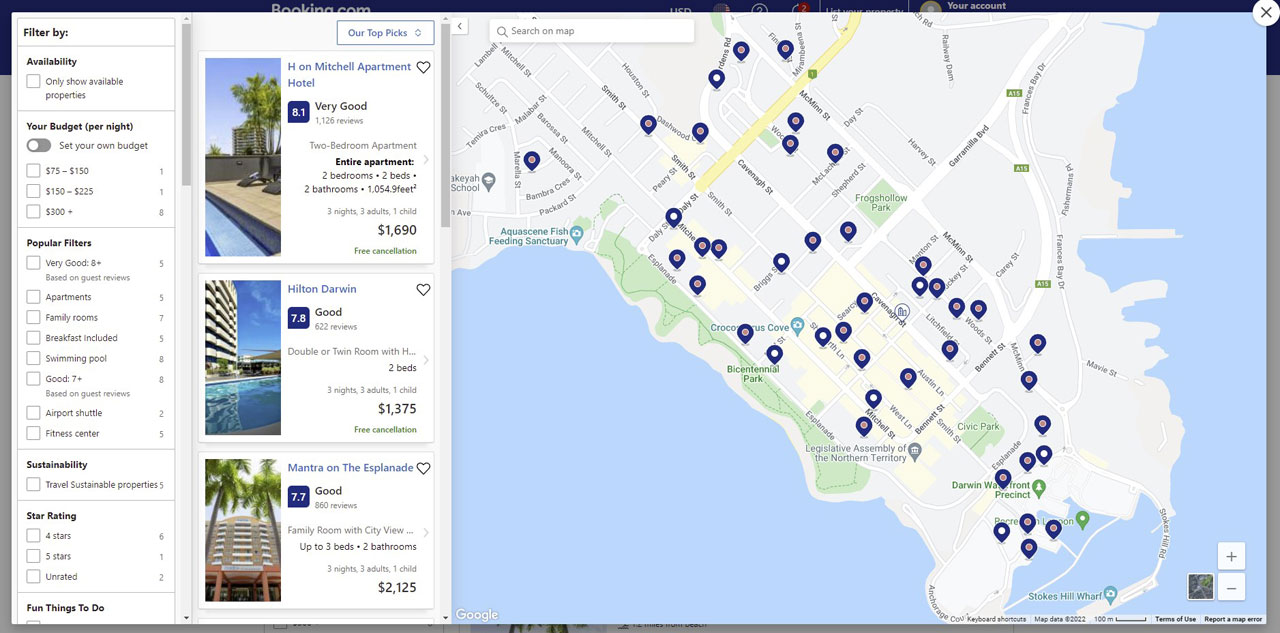Click the Aquascene Fish Feeding Sanctuary marker

click(577, 233)
